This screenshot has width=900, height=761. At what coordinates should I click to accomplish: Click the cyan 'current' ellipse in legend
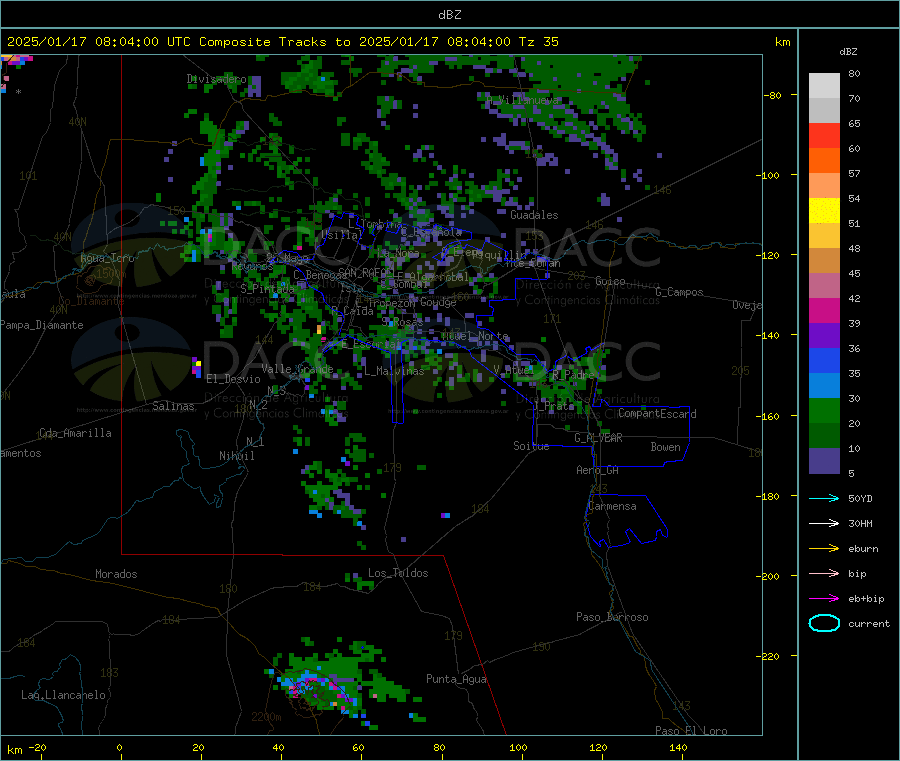point(824,623)
